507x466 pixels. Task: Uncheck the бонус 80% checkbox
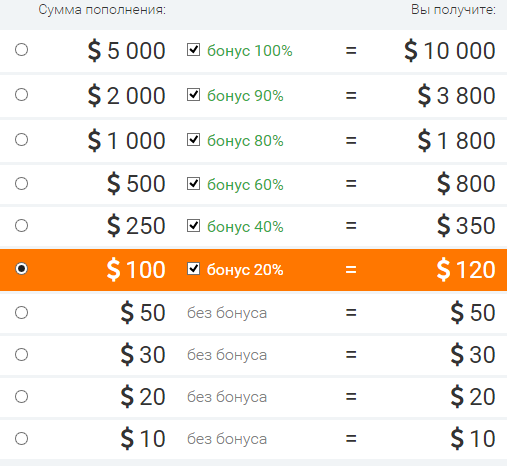coord(193,139)
